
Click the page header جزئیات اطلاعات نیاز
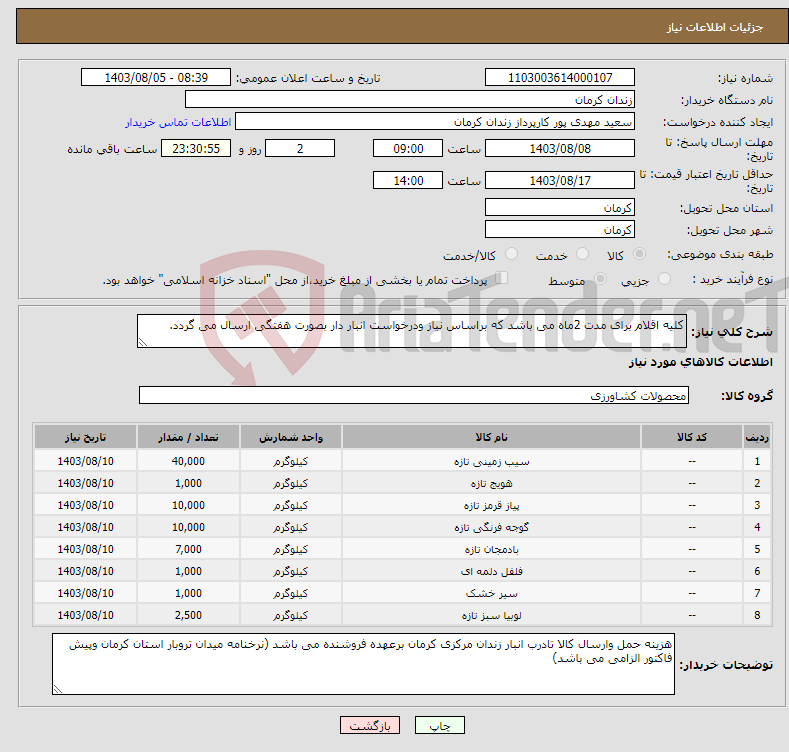715,27
